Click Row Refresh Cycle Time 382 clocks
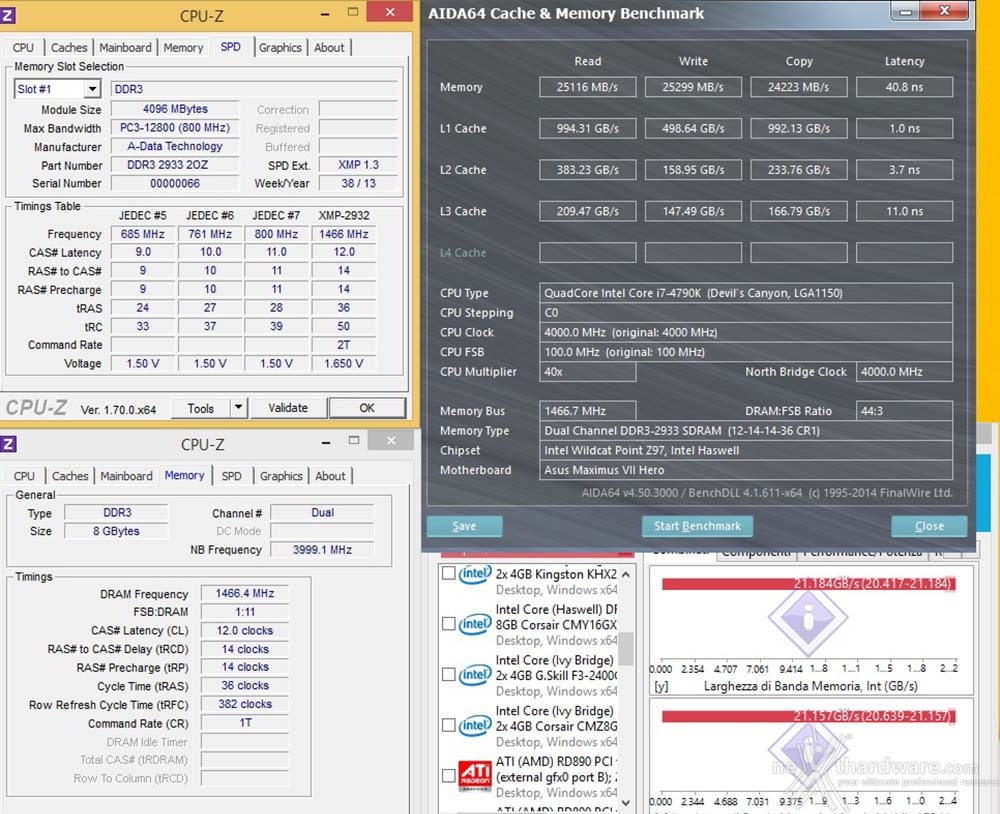This screenshot has height=814, width=1000. [x=245, y=704]
